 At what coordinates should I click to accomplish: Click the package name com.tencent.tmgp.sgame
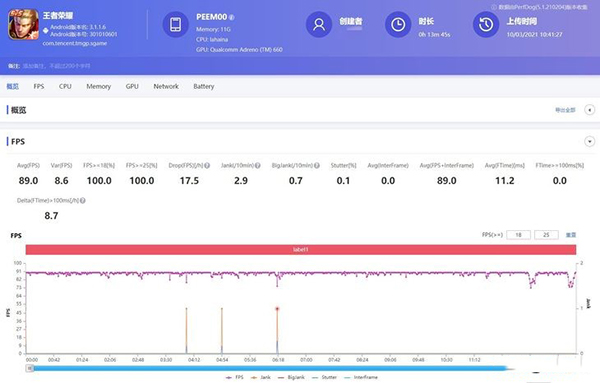click(x=75, y=44)
